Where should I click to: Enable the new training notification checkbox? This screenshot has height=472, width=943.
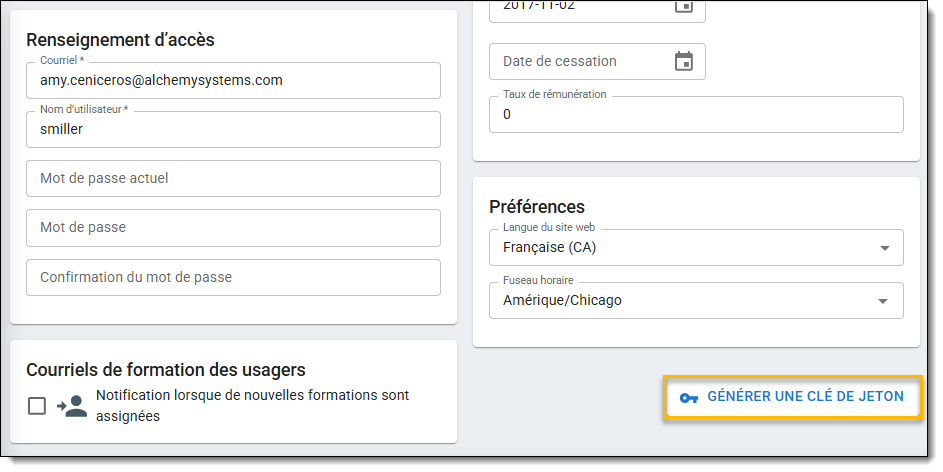point(37,406)
